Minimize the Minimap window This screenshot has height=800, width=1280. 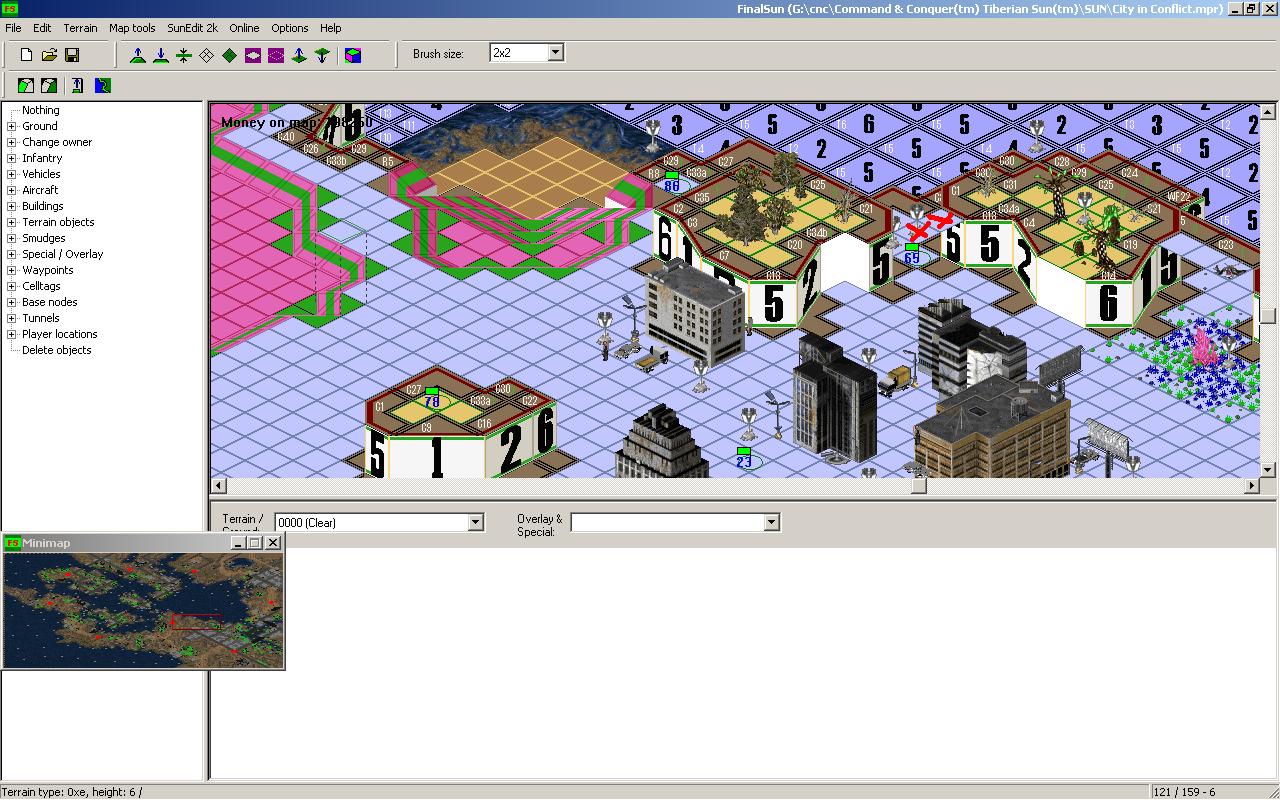click(238, 543)
